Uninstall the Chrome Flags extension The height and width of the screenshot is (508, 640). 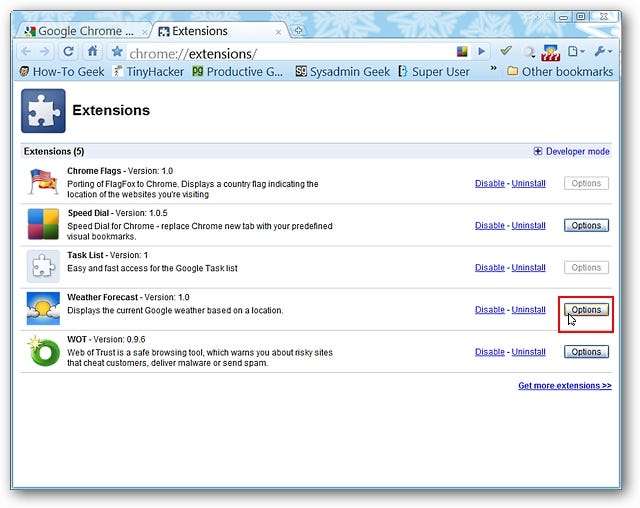point(529,184)
